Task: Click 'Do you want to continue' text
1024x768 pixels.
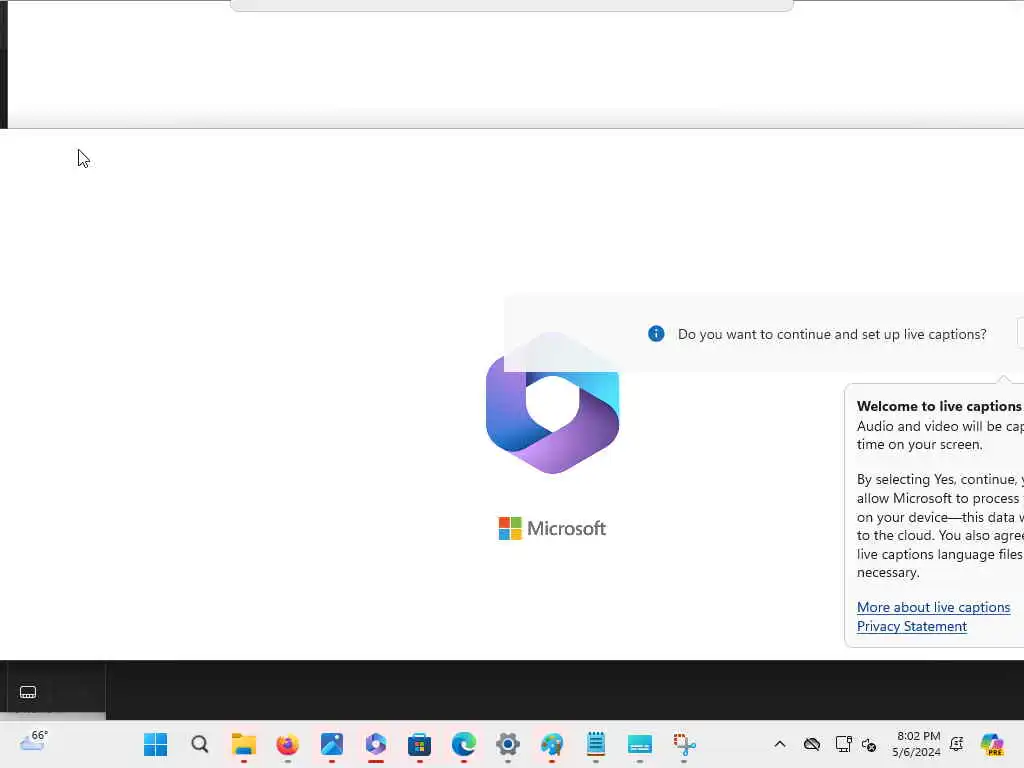Action: [x=832, y=334]
